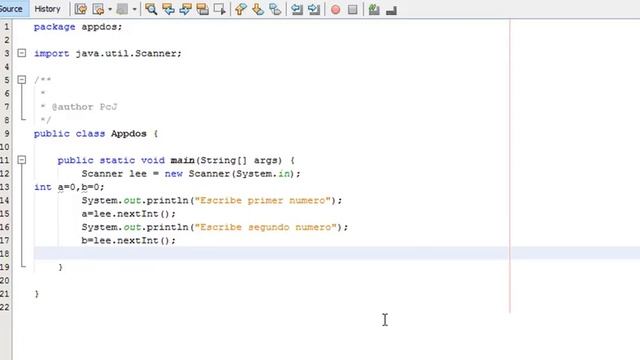Click string "Escribe segundo numero"
Image resolution: width=640 pixels, height=360 pixels.
266,227
